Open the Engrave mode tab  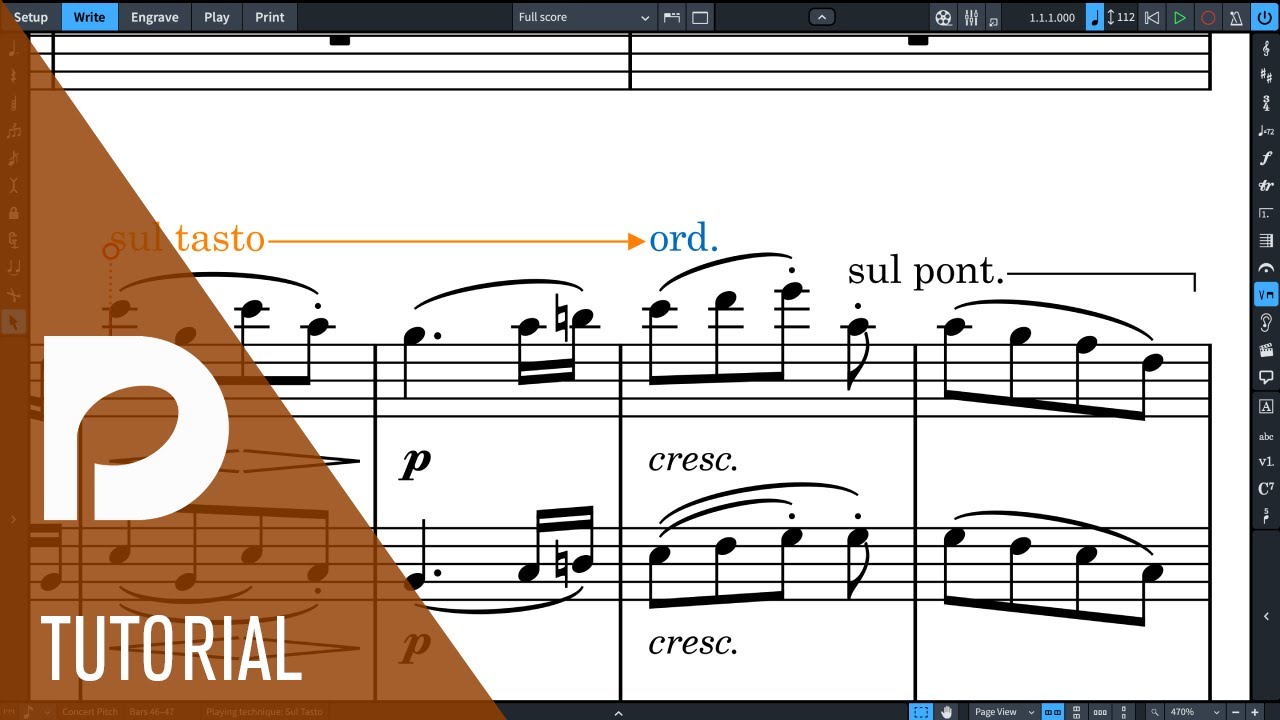(155, 17)
